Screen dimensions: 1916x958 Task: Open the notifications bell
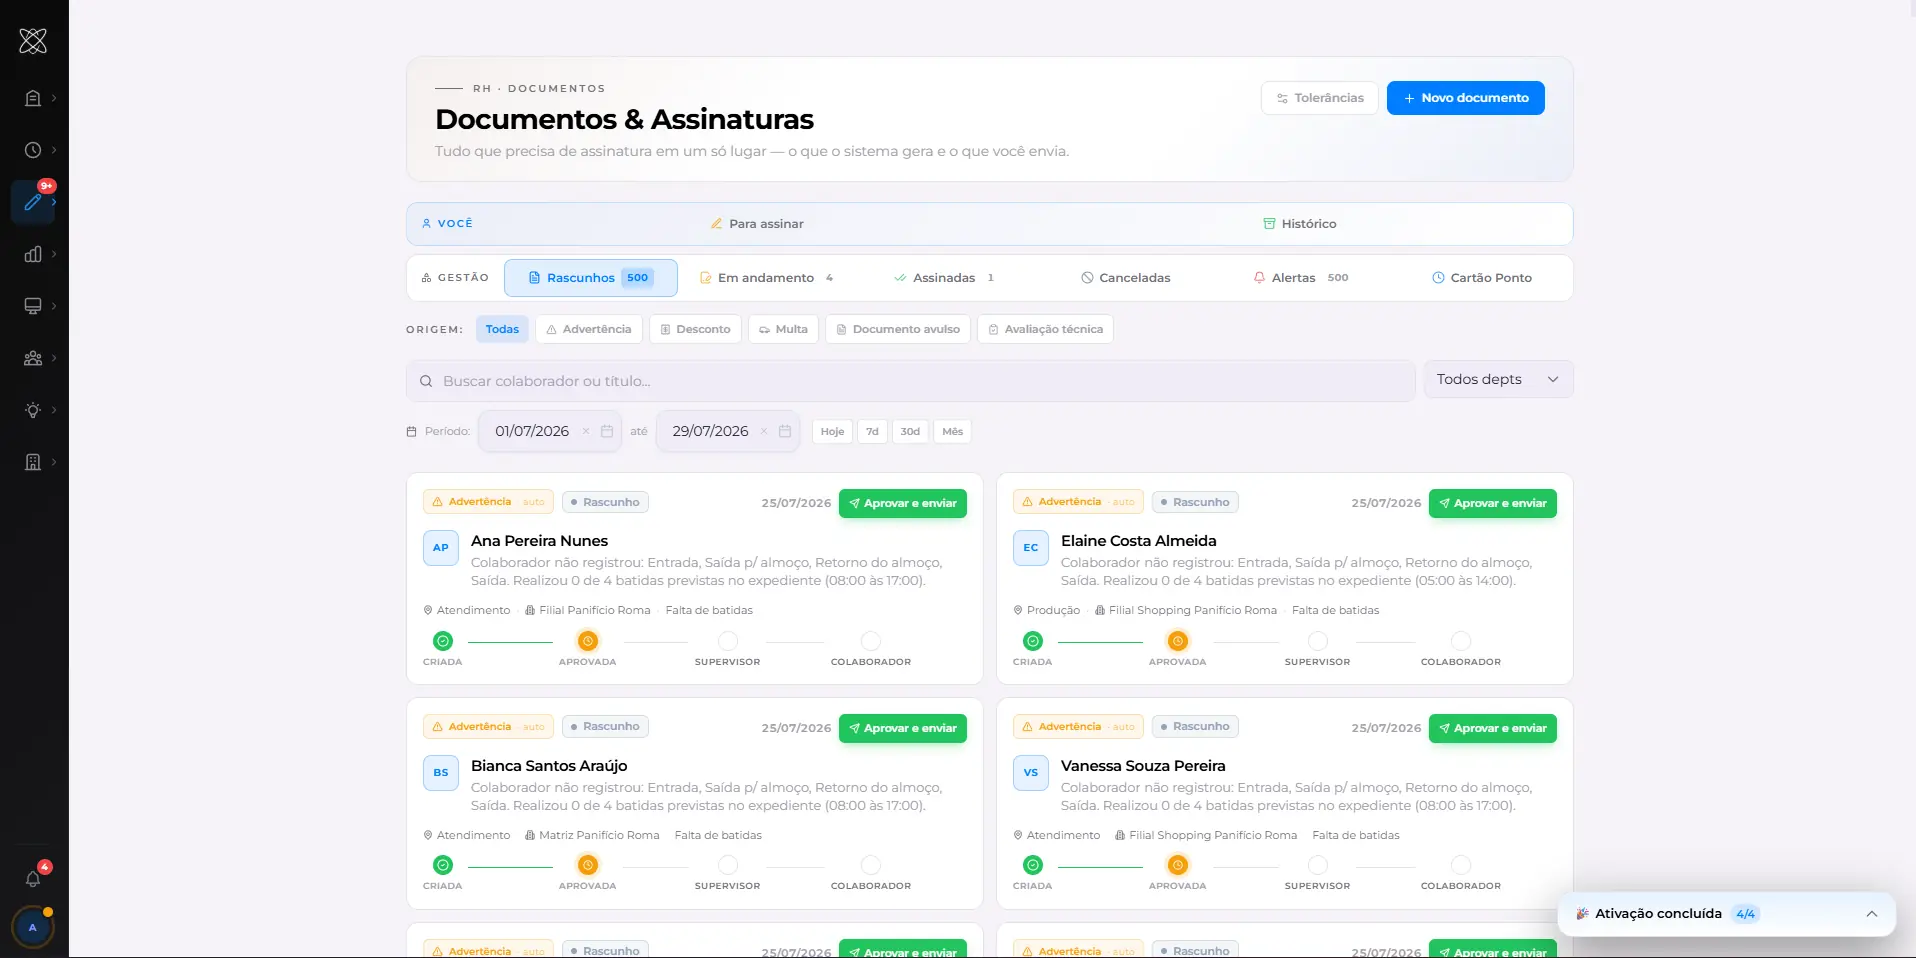[x=33, y=878]
